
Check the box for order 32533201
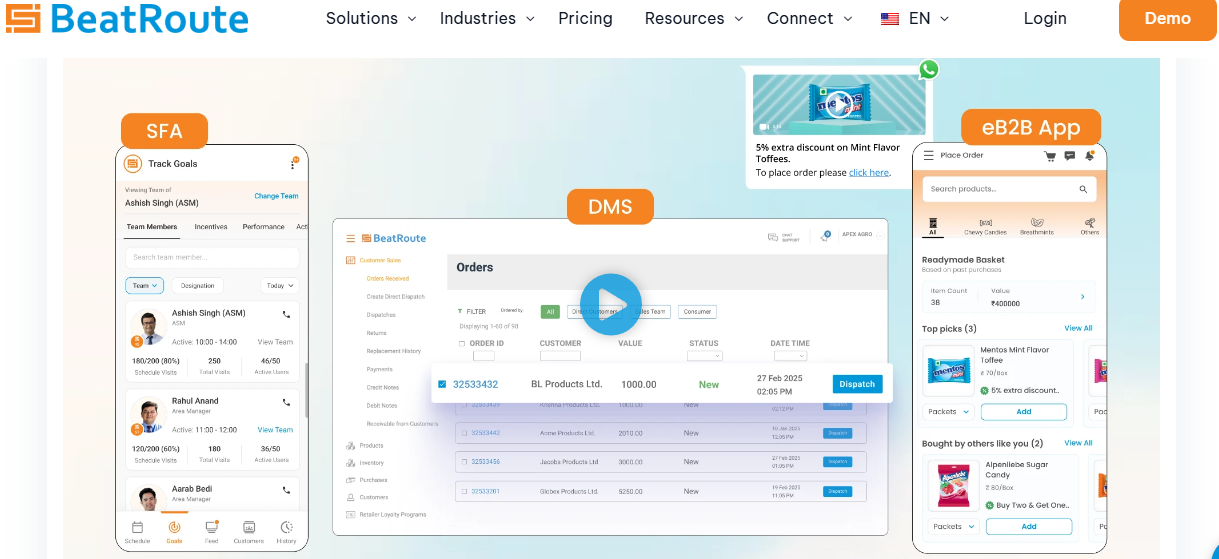pos(465,491)
